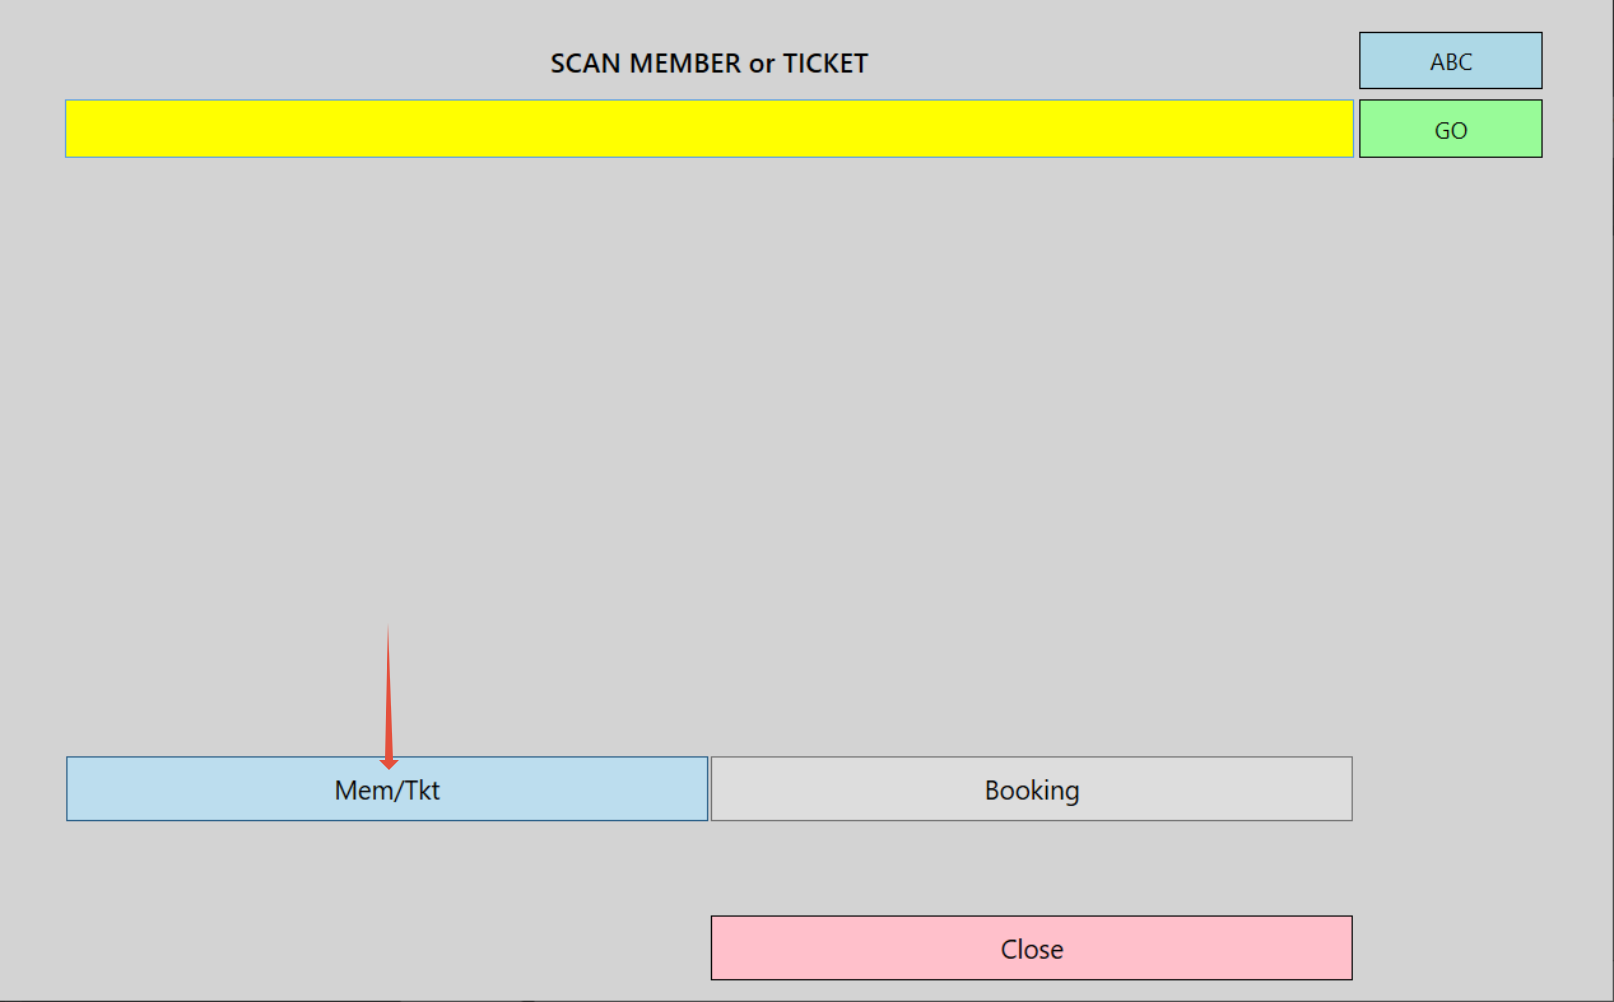Tap the light blue ABC key
The image size is (1614, 1002).
[1450, 61]
